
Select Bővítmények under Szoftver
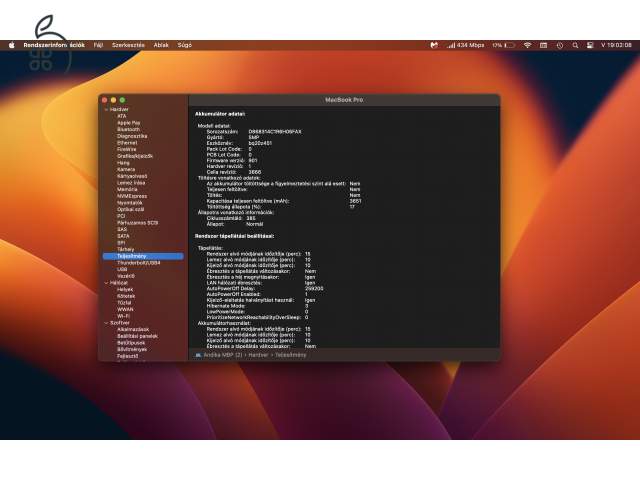132,349
